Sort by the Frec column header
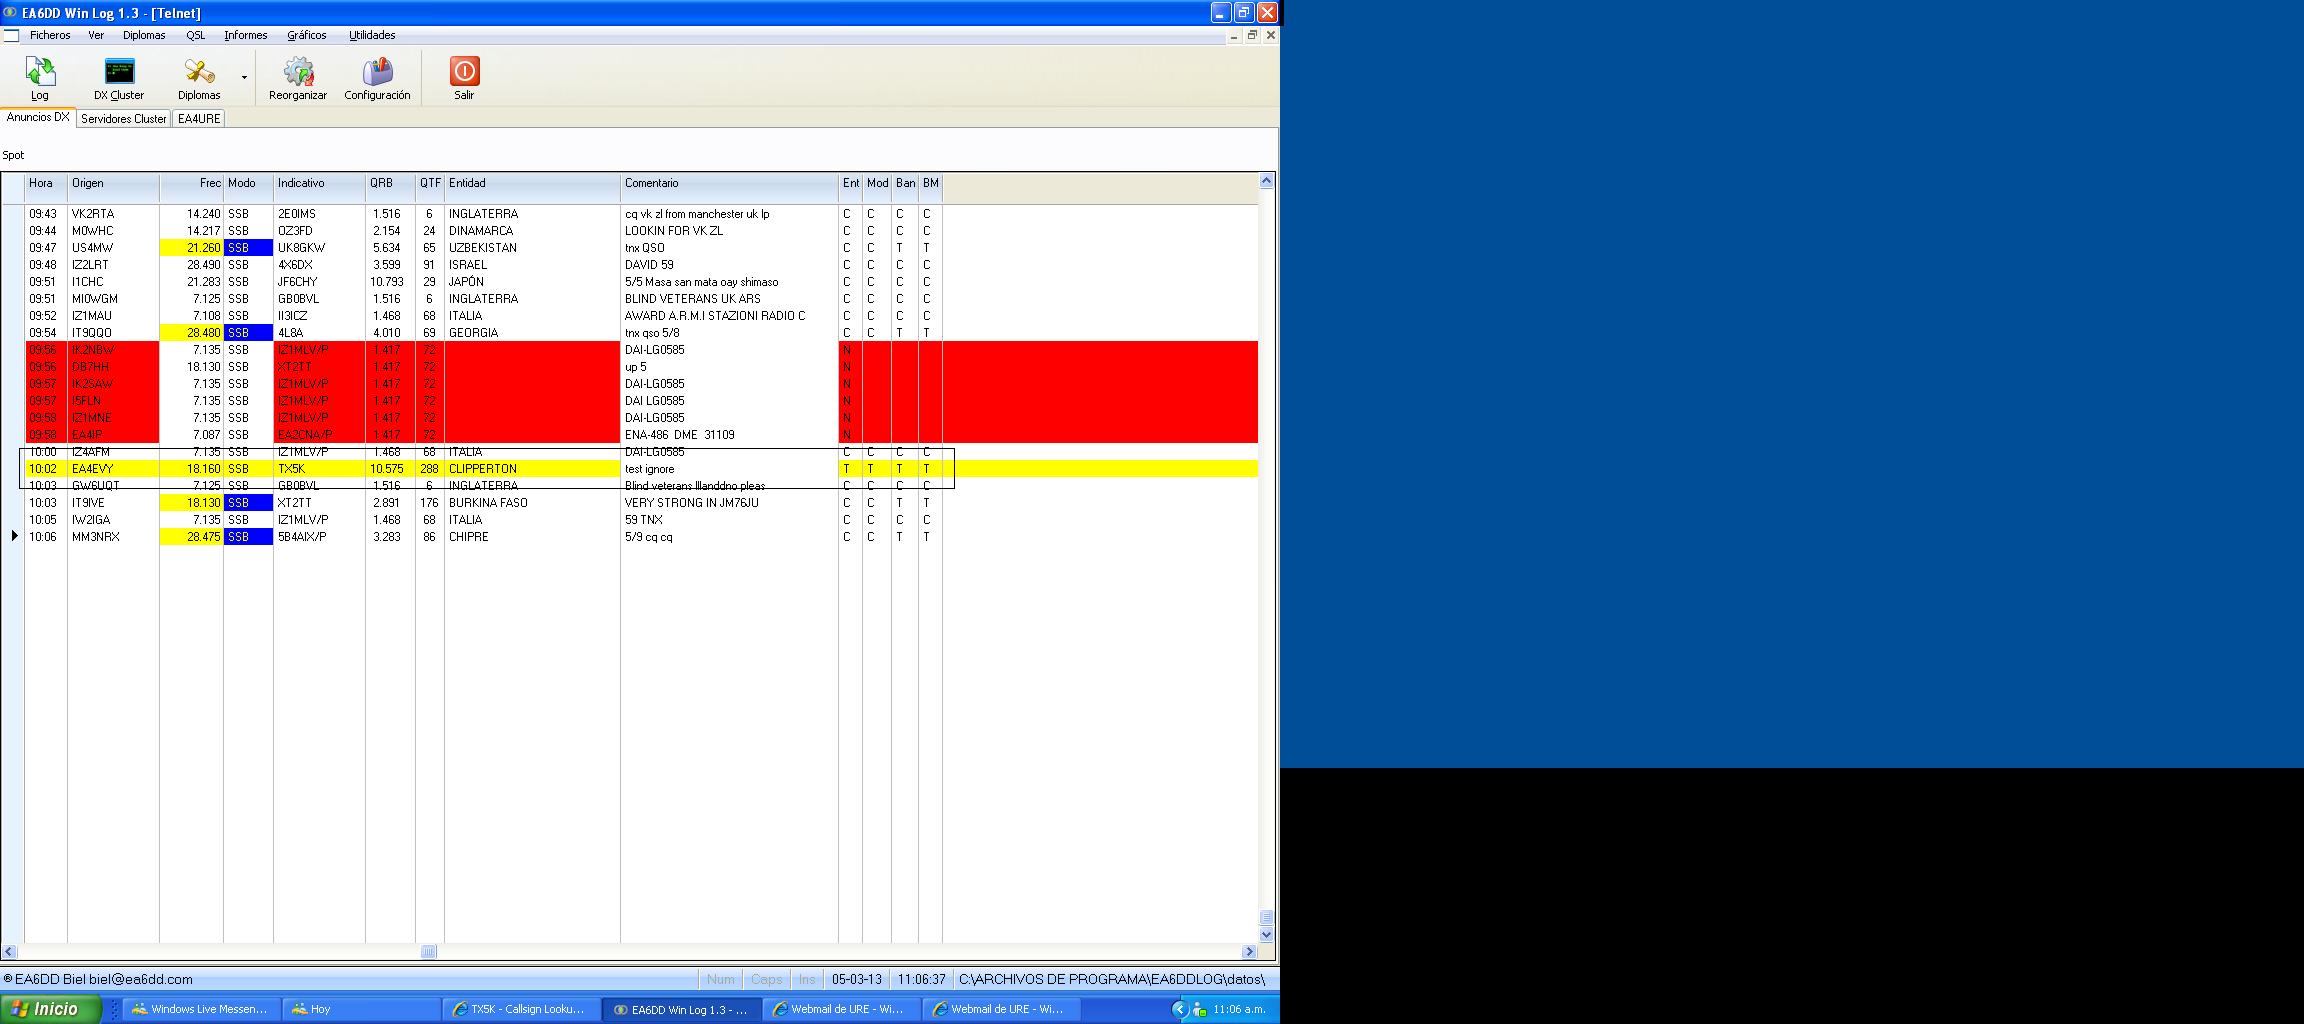 coord(191,184)
